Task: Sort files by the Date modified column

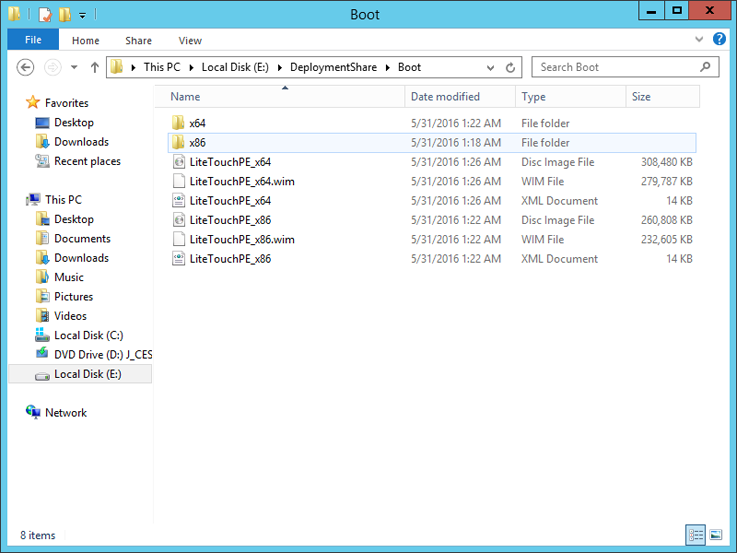Action: pos(445,97)
